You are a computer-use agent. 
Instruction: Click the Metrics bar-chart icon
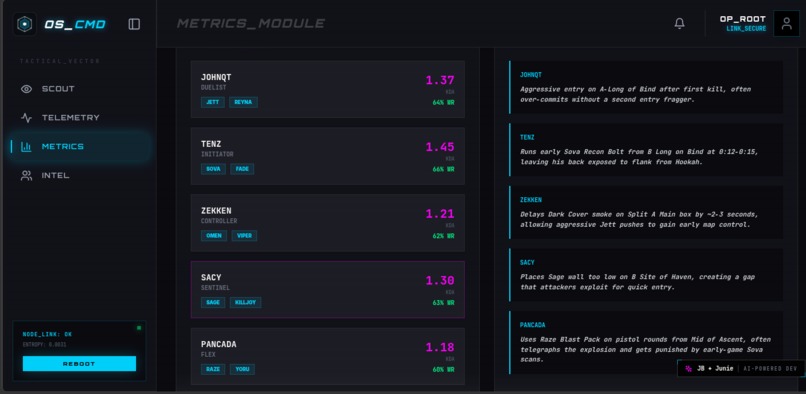(x=26, y=147)
